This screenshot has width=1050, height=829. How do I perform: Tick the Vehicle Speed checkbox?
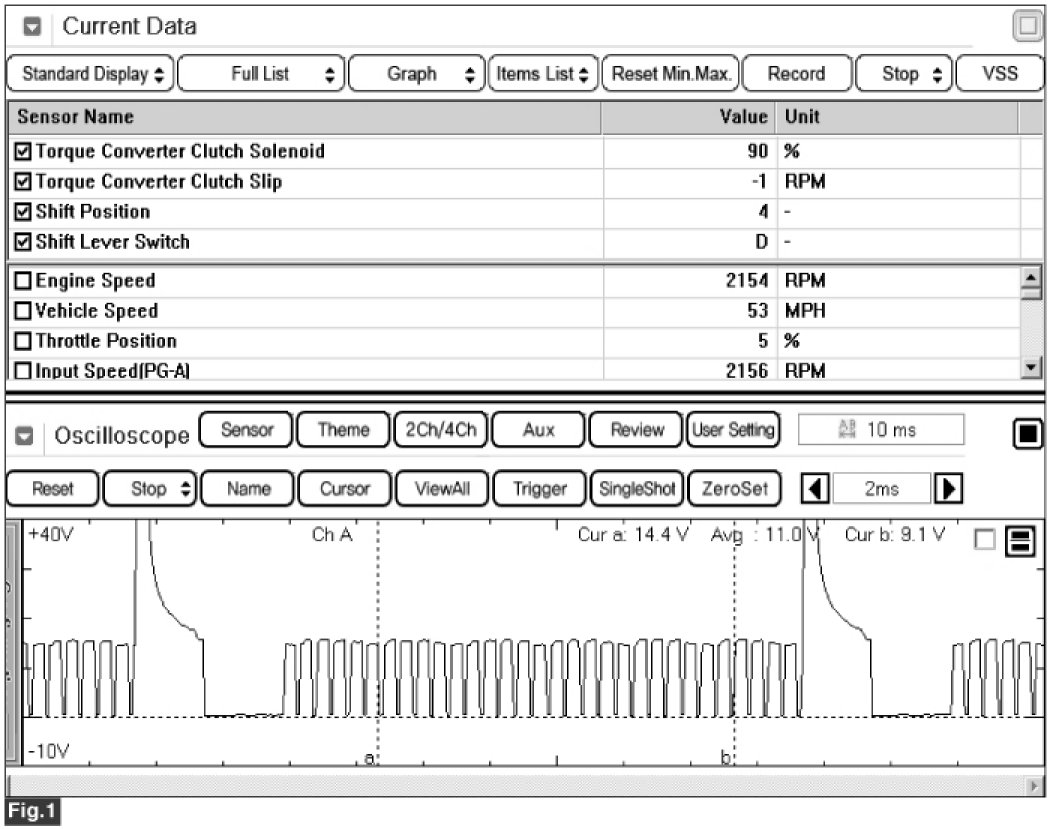[24, 311]
